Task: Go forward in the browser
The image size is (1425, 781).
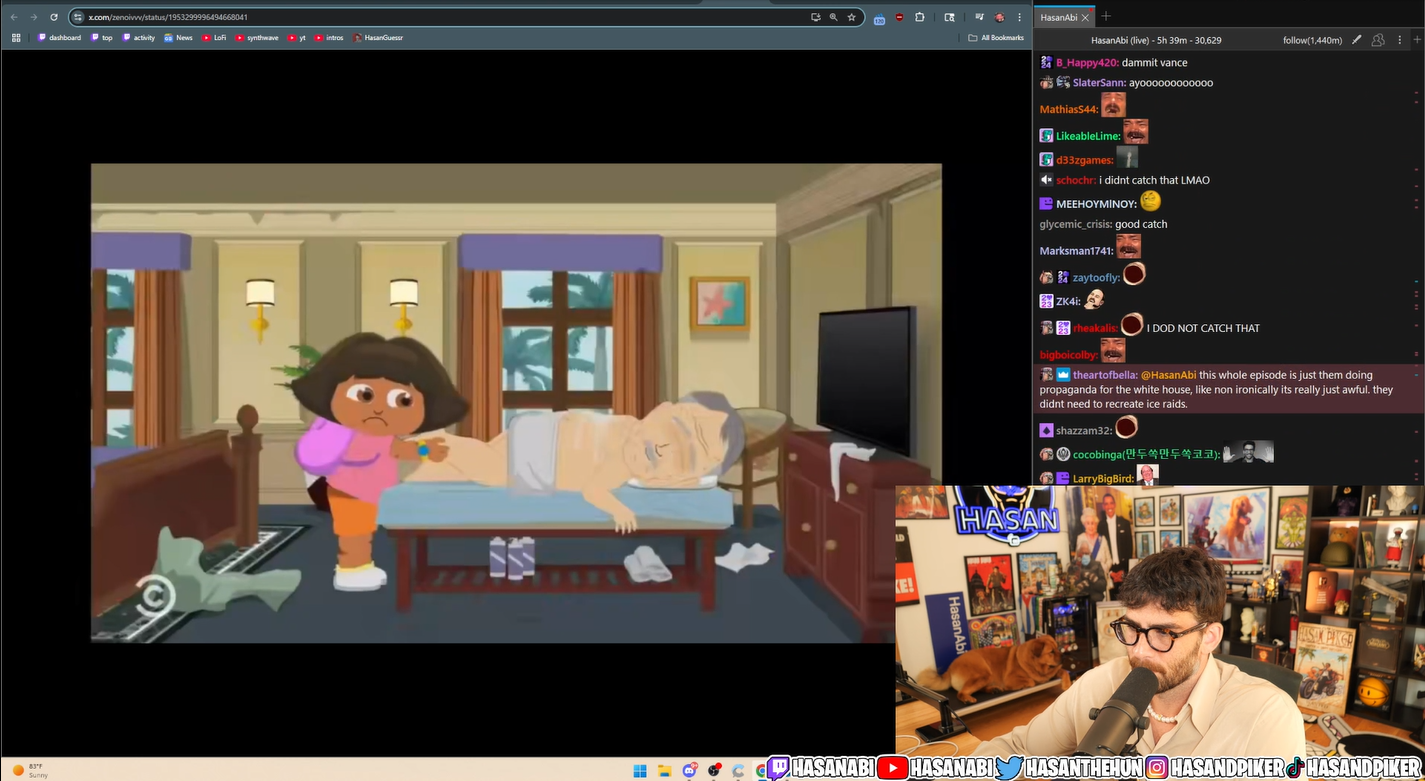Action: [x=33, y=17]
